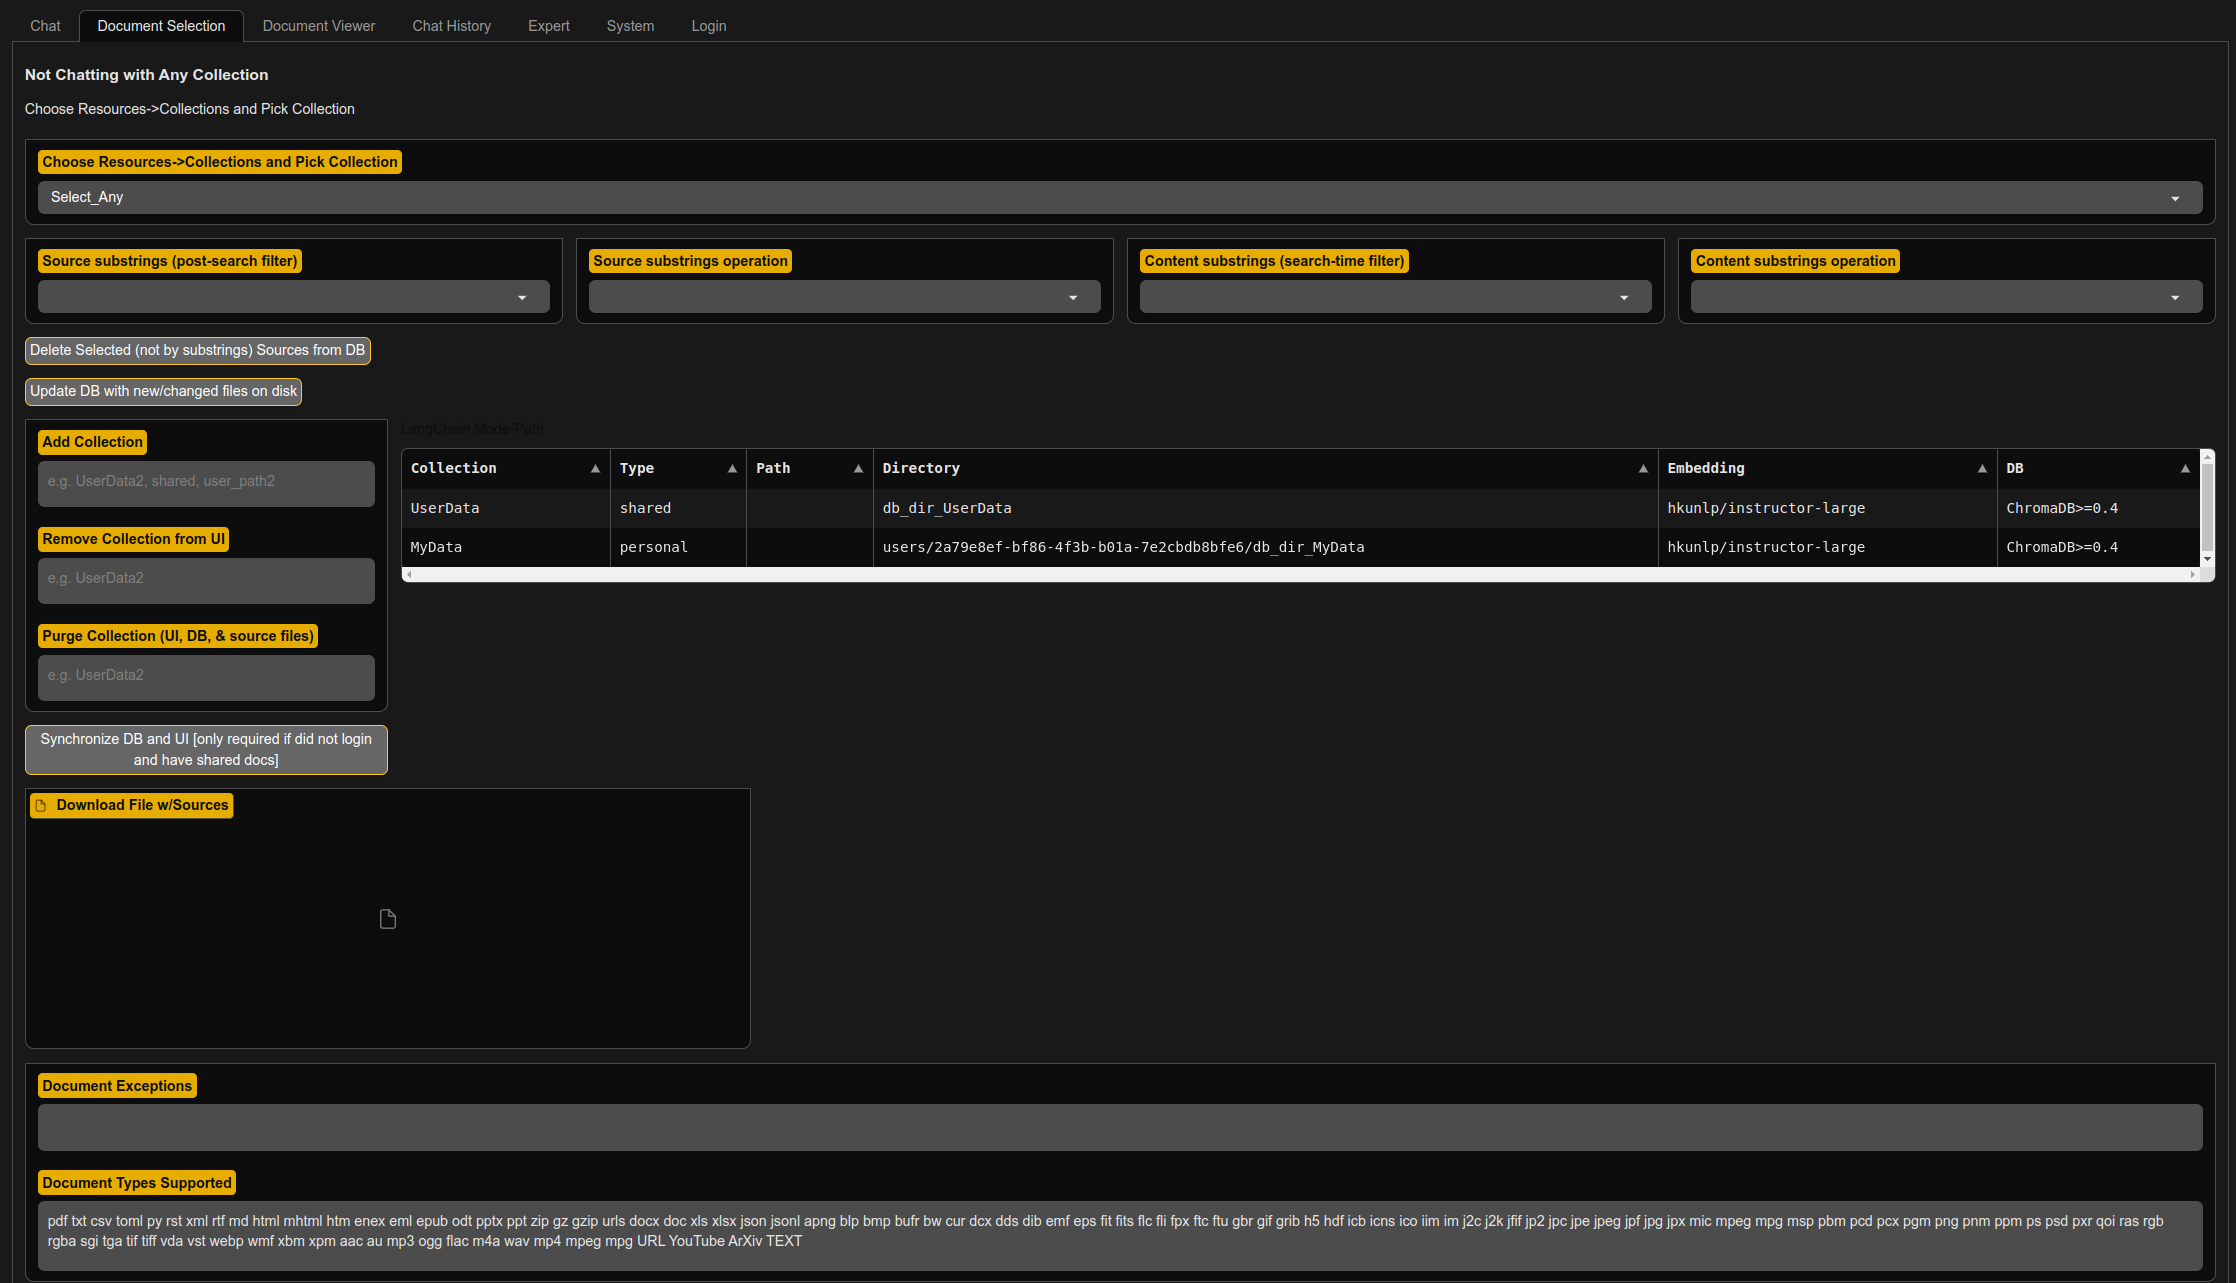Click Synchronize DB and UI button
The image size is (2236, 1283).
[x=206, y=750]
